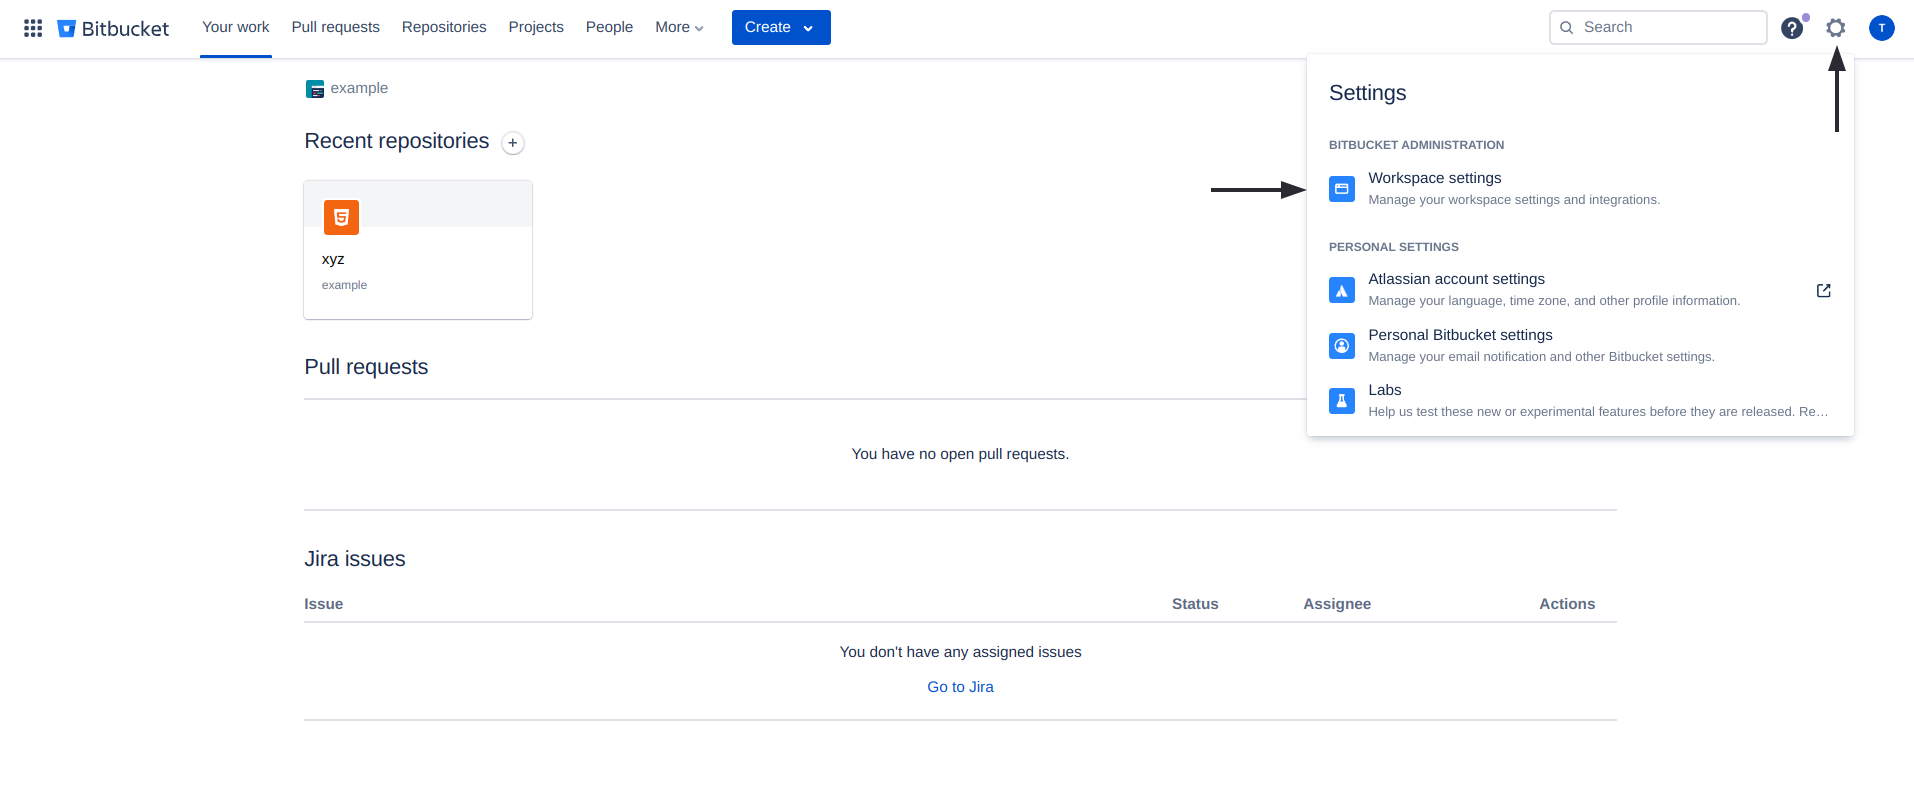
Task: Go to the Your work tab
Action: 236,27
